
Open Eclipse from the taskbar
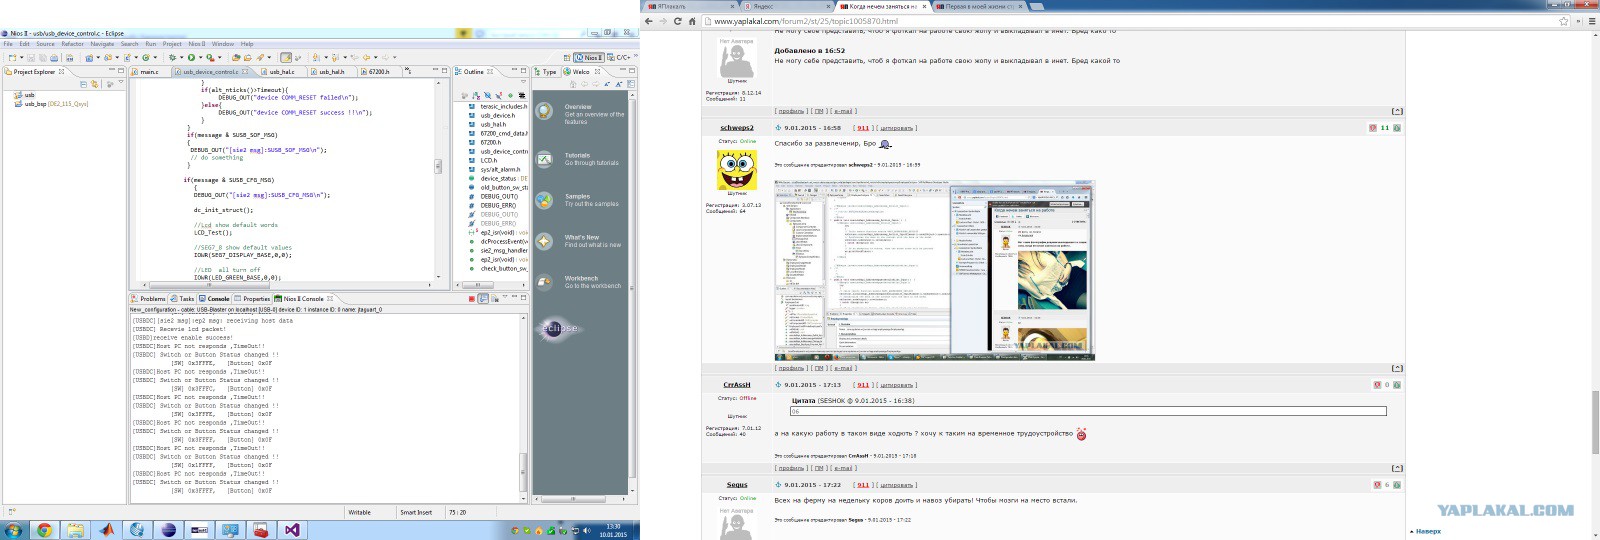click(168, 530)
